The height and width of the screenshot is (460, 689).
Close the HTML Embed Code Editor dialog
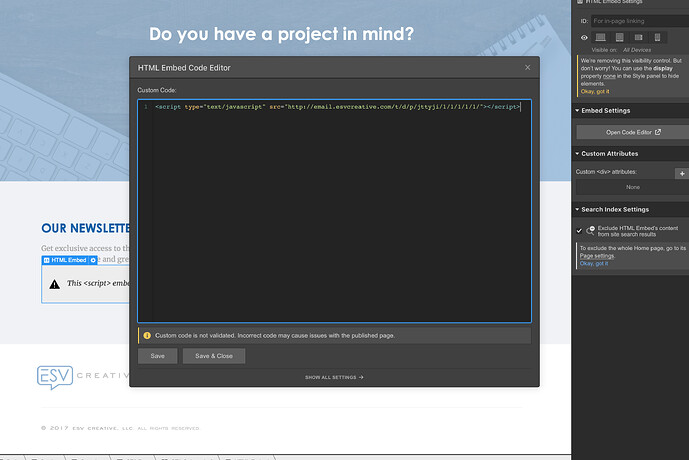527,67
